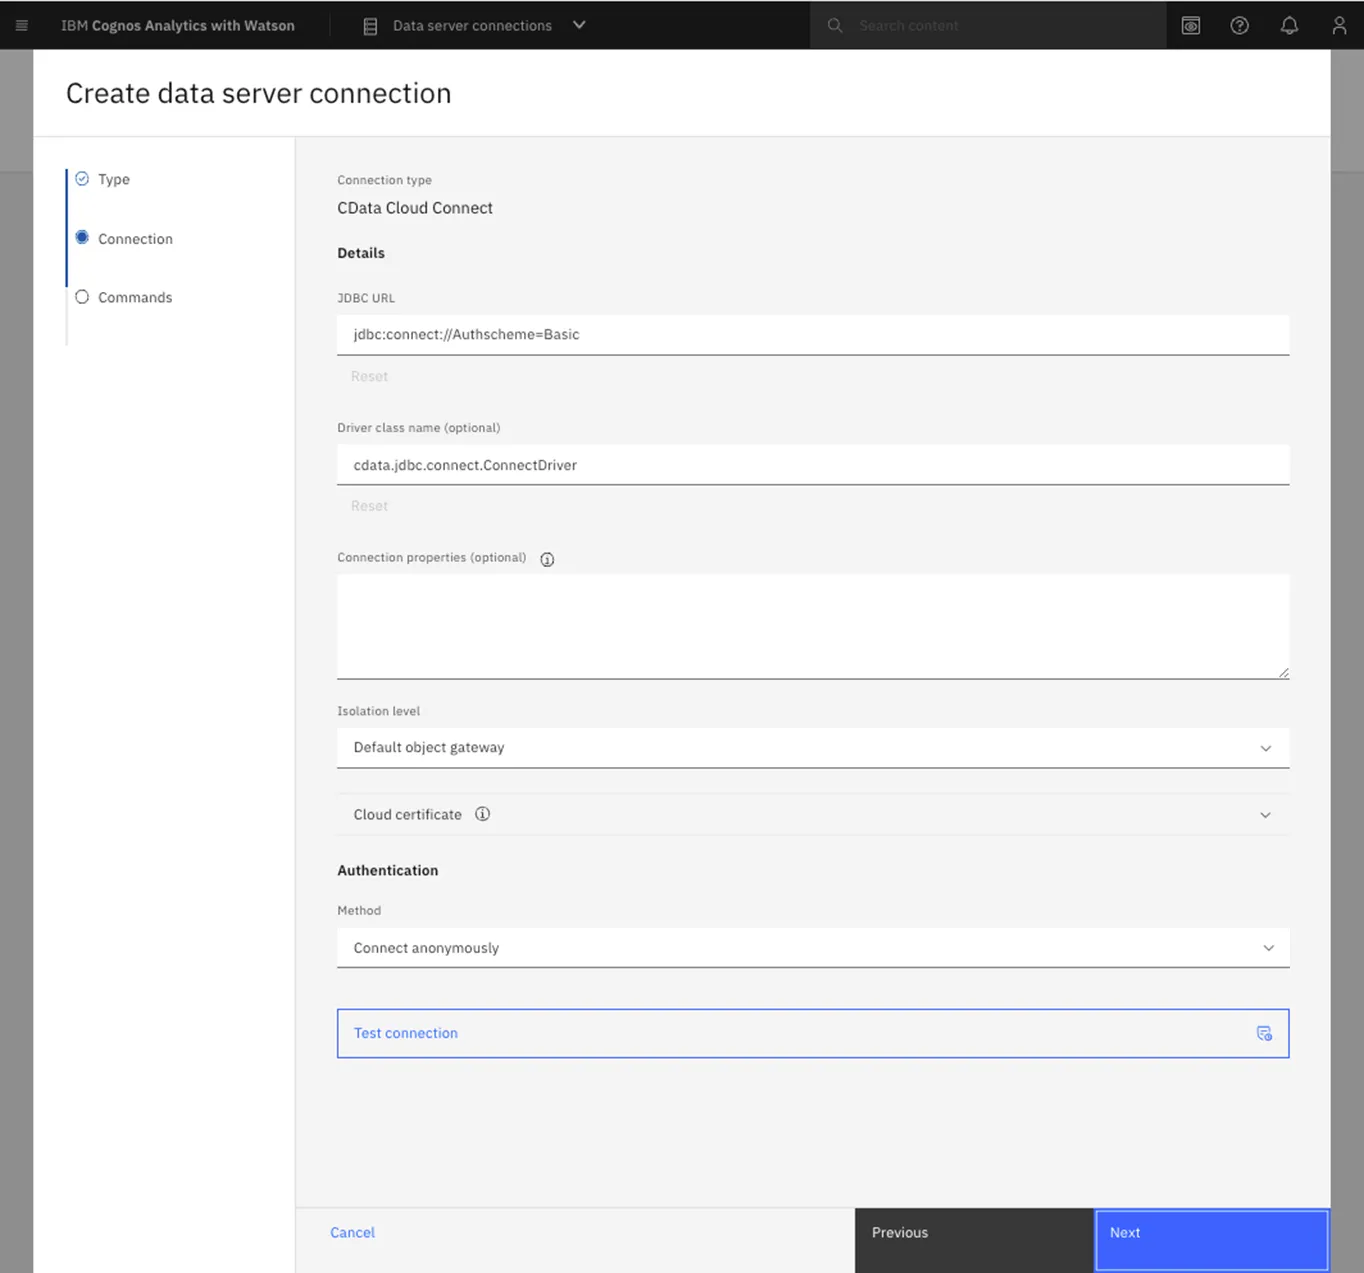
Task: Select the Connection step radio button
Action: click(x=82, y=237)
